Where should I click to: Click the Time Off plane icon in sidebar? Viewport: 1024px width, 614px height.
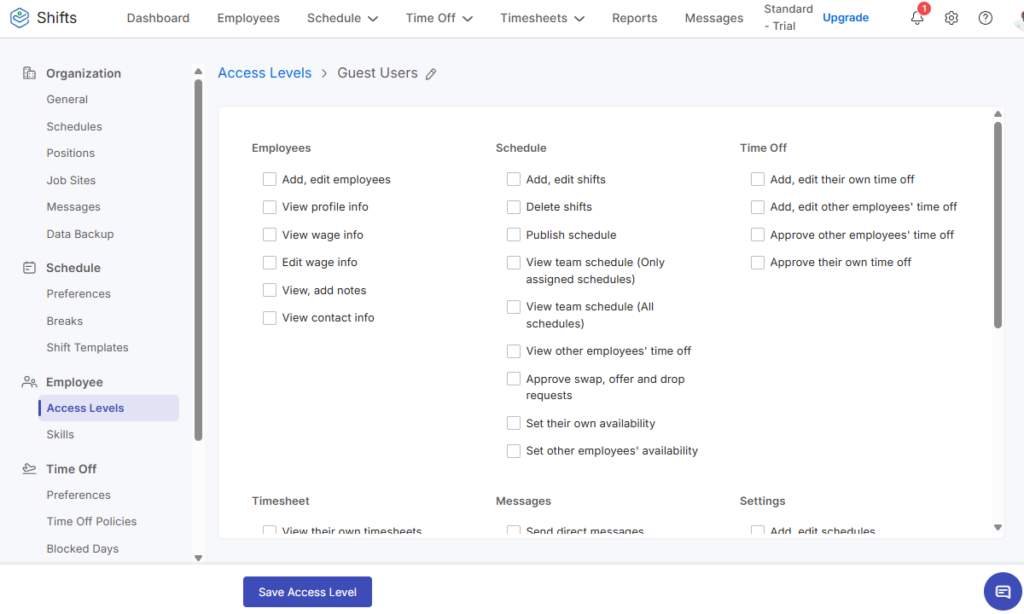tap(29, 468)
